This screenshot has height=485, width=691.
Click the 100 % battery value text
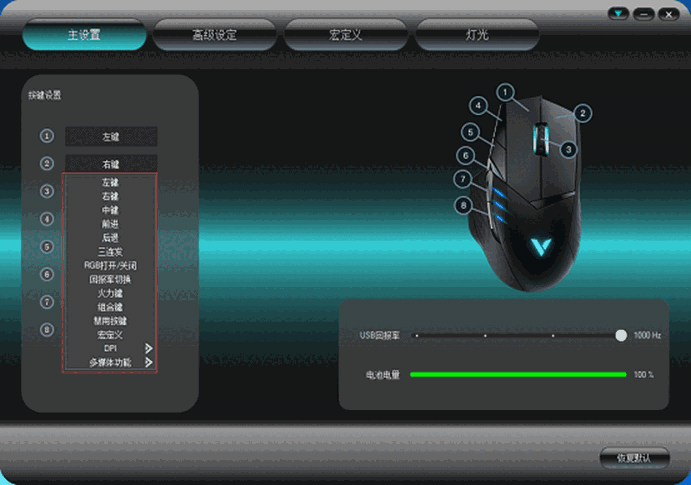pos(643,374)
